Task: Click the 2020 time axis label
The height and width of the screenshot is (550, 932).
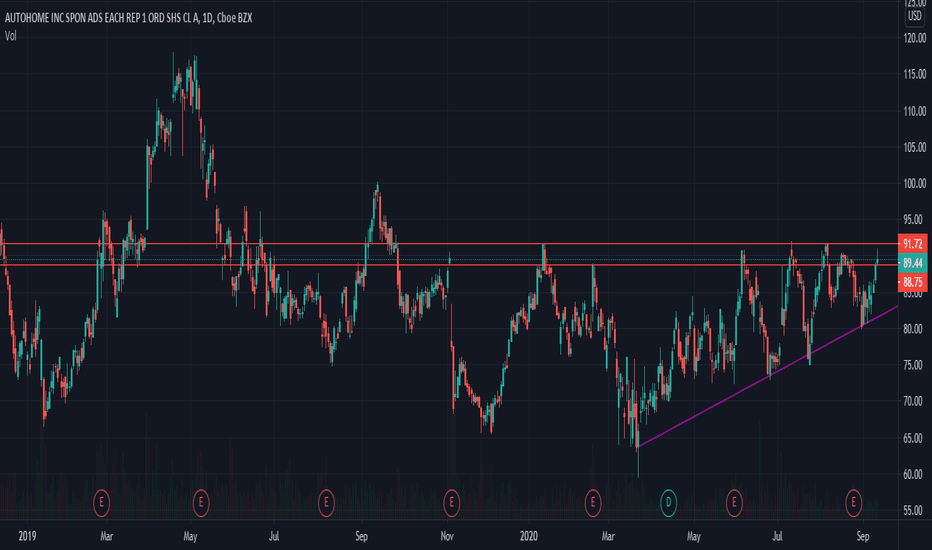Action: 528,536
